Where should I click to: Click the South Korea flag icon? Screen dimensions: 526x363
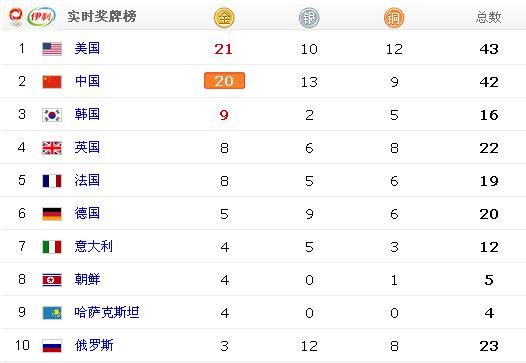[52, 115]
